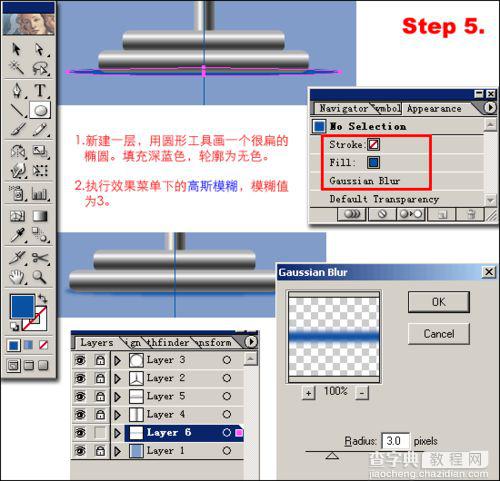Select the Eyedropper tool
The height and width of the screenshot is (481, 500).
coord(17,235)
